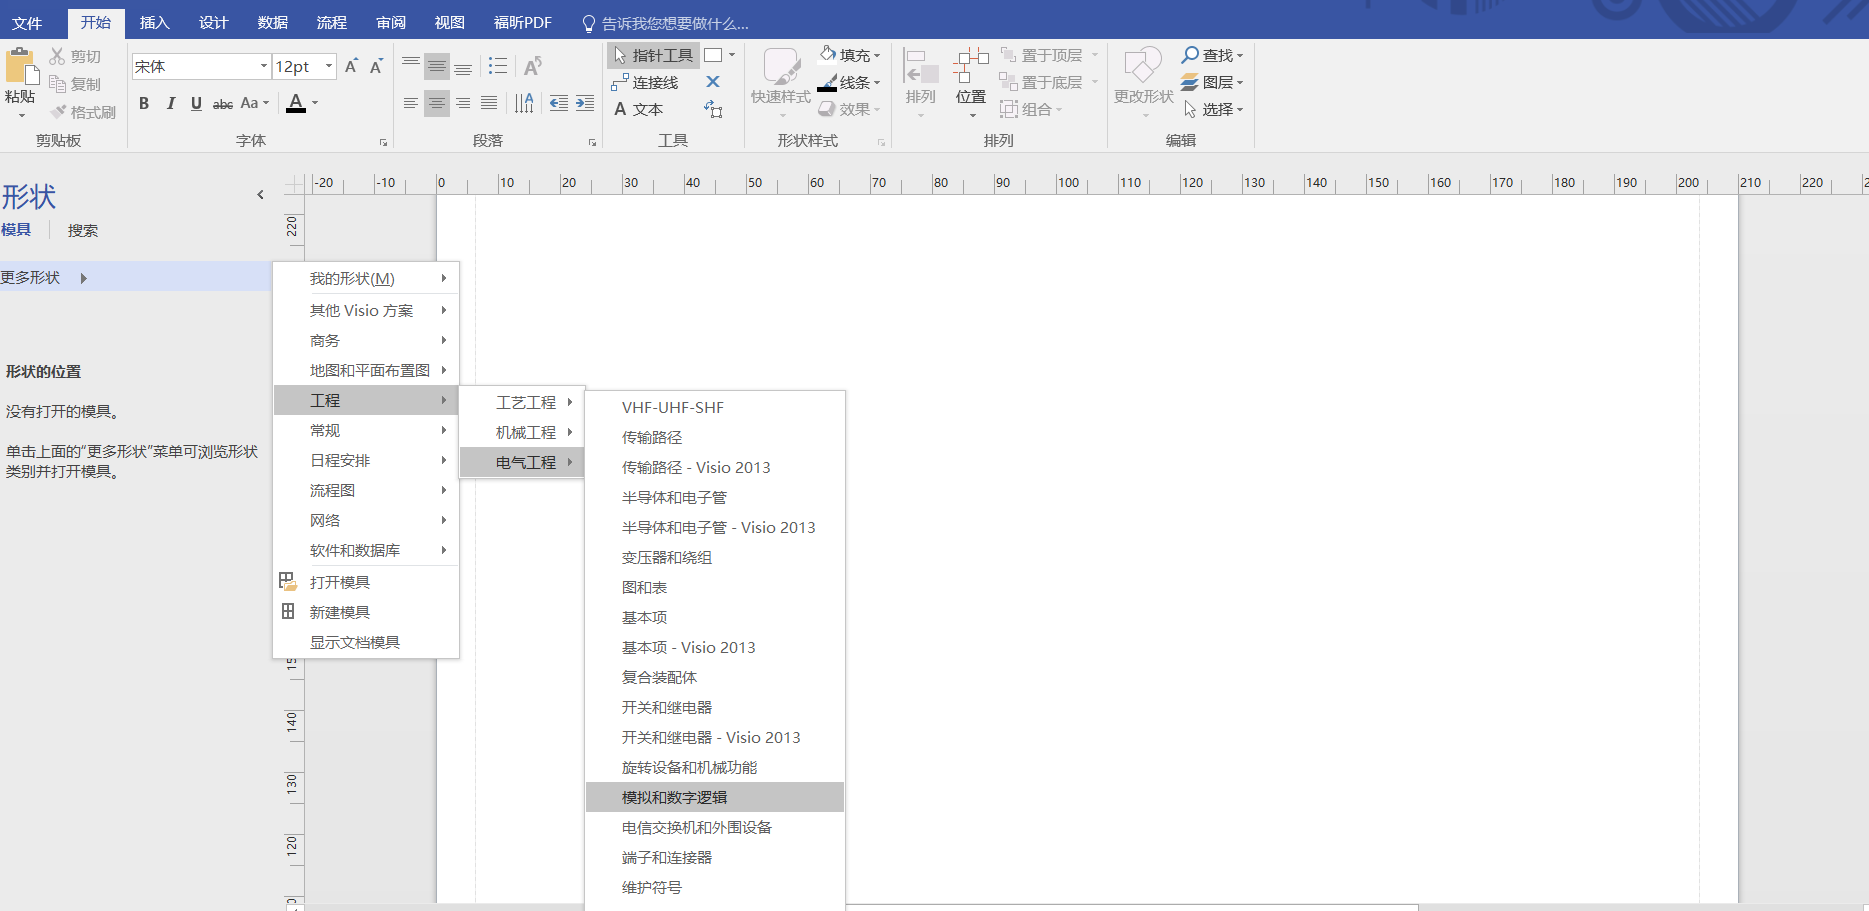The width and height of the screenshot is (1869, 911).
Task: Click the font color swatch
Action: [297, 103]
